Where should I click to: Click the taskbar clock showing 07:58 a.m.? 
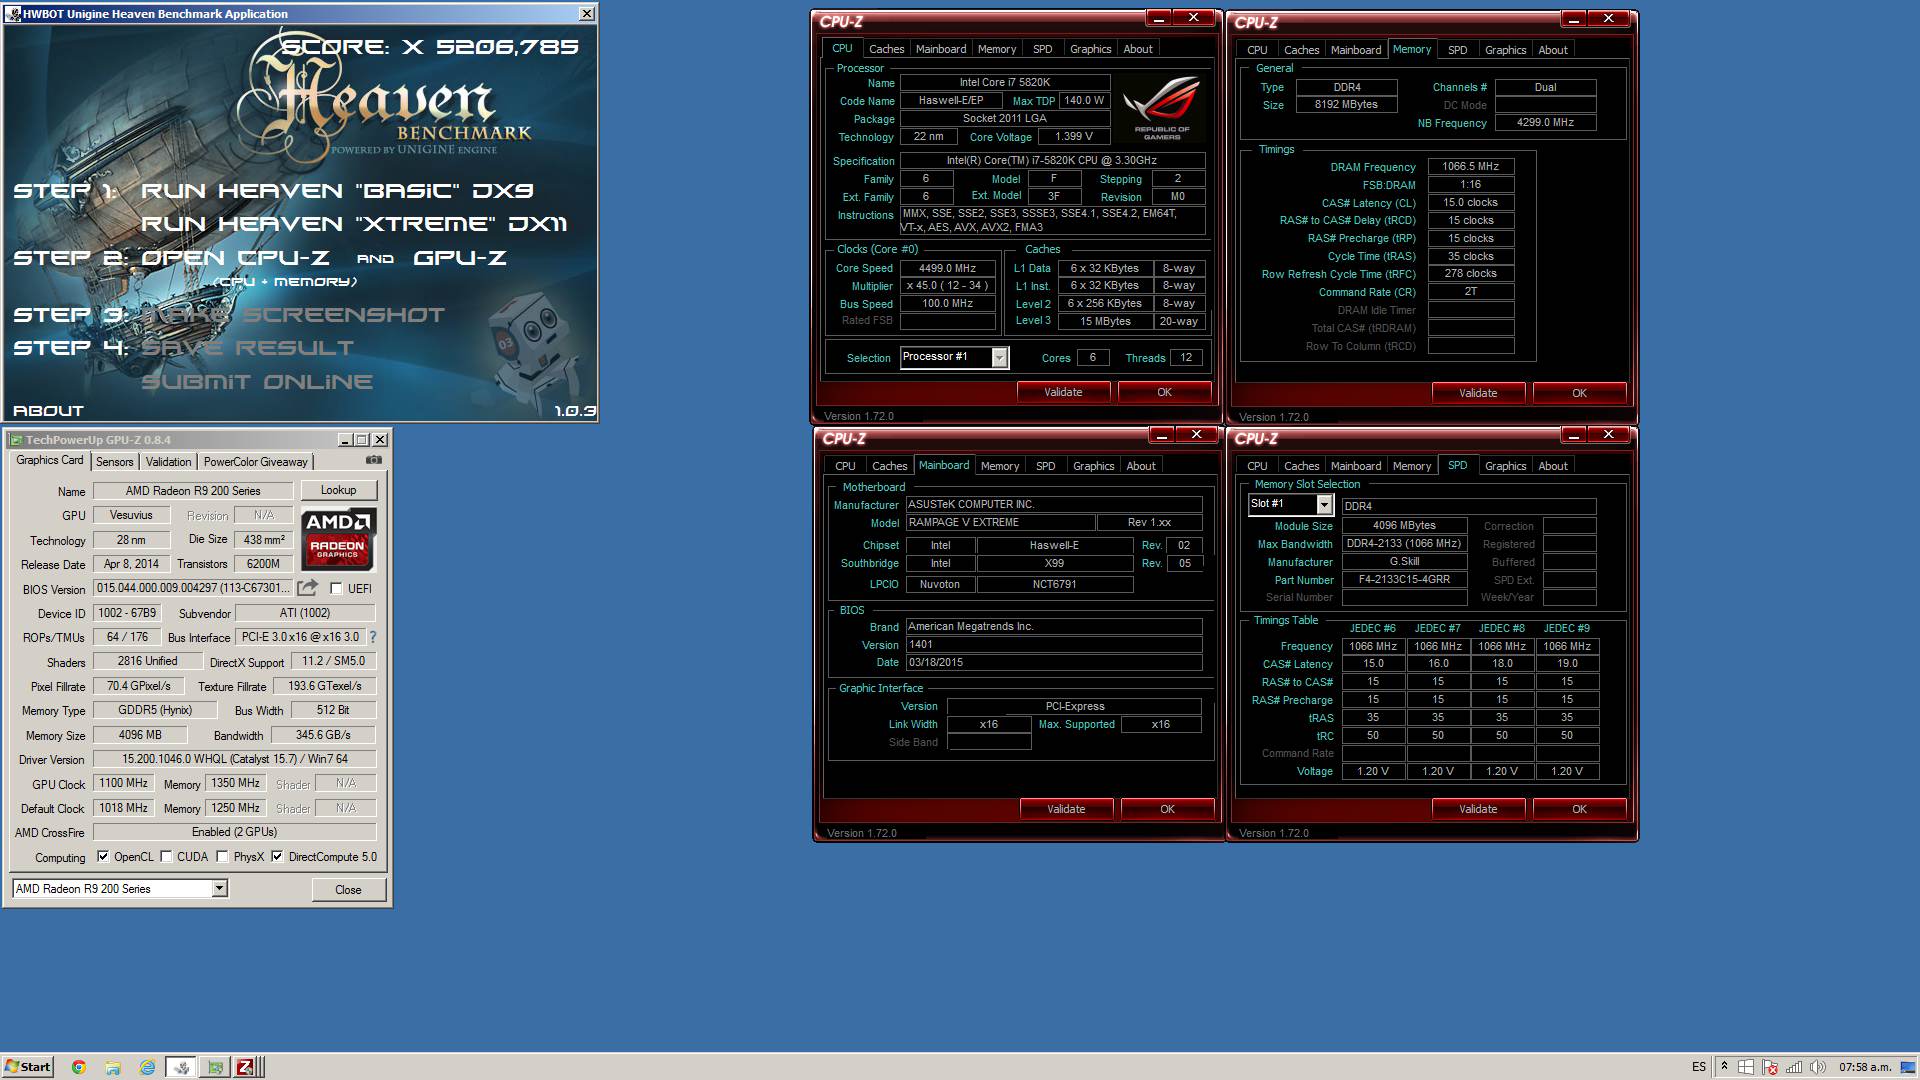[1866, 1067]
